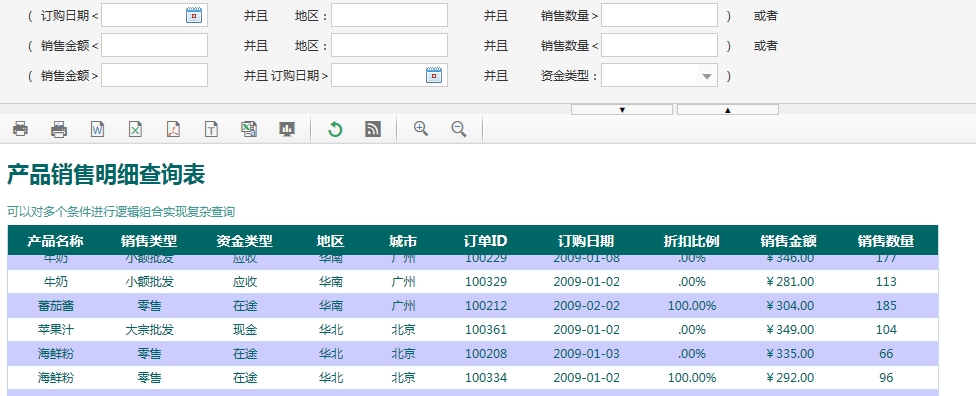Click the 产品名称 column header
976x396 pixels.
click(55, 241)
